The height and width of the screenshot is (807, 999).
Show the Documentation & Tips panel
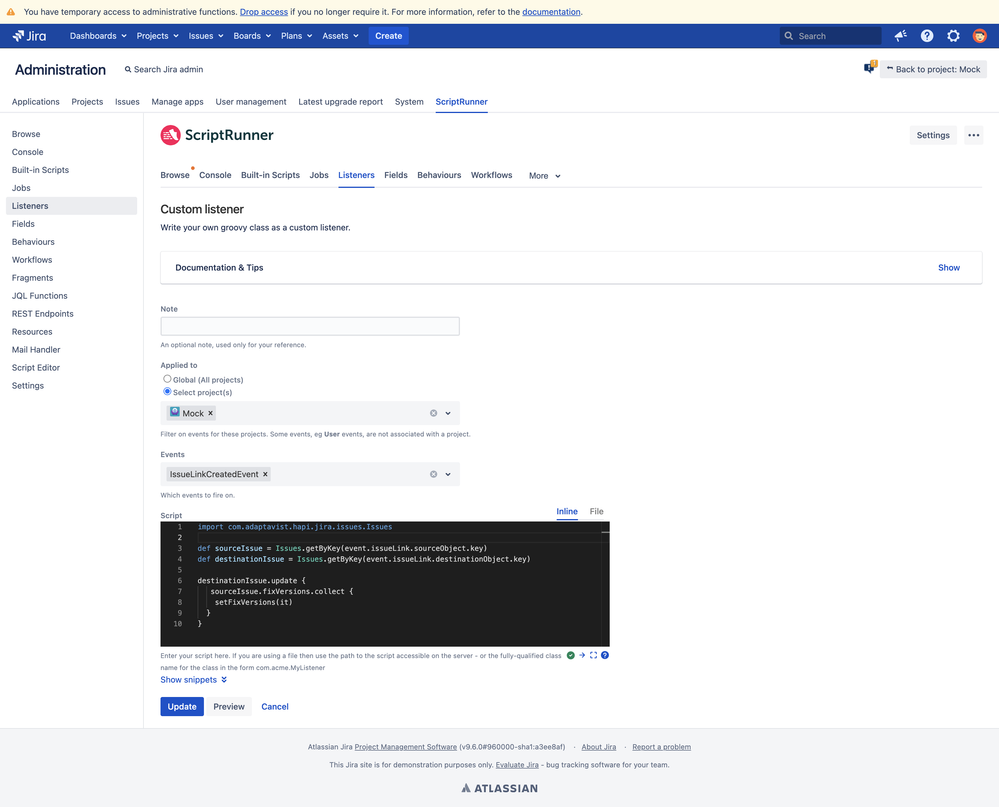[x=949, y=268]
